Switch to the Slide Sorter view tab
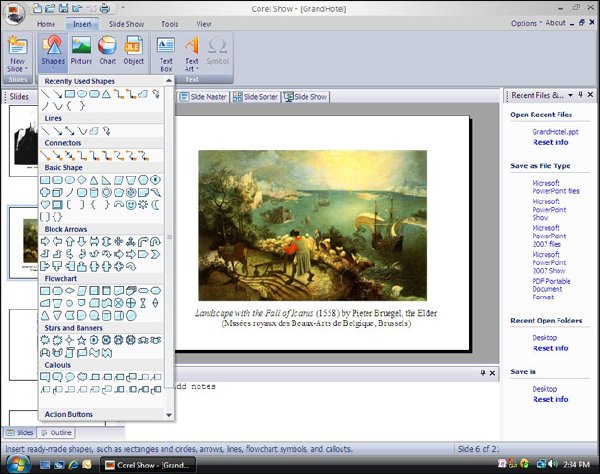600x474 pixels. 255,97
